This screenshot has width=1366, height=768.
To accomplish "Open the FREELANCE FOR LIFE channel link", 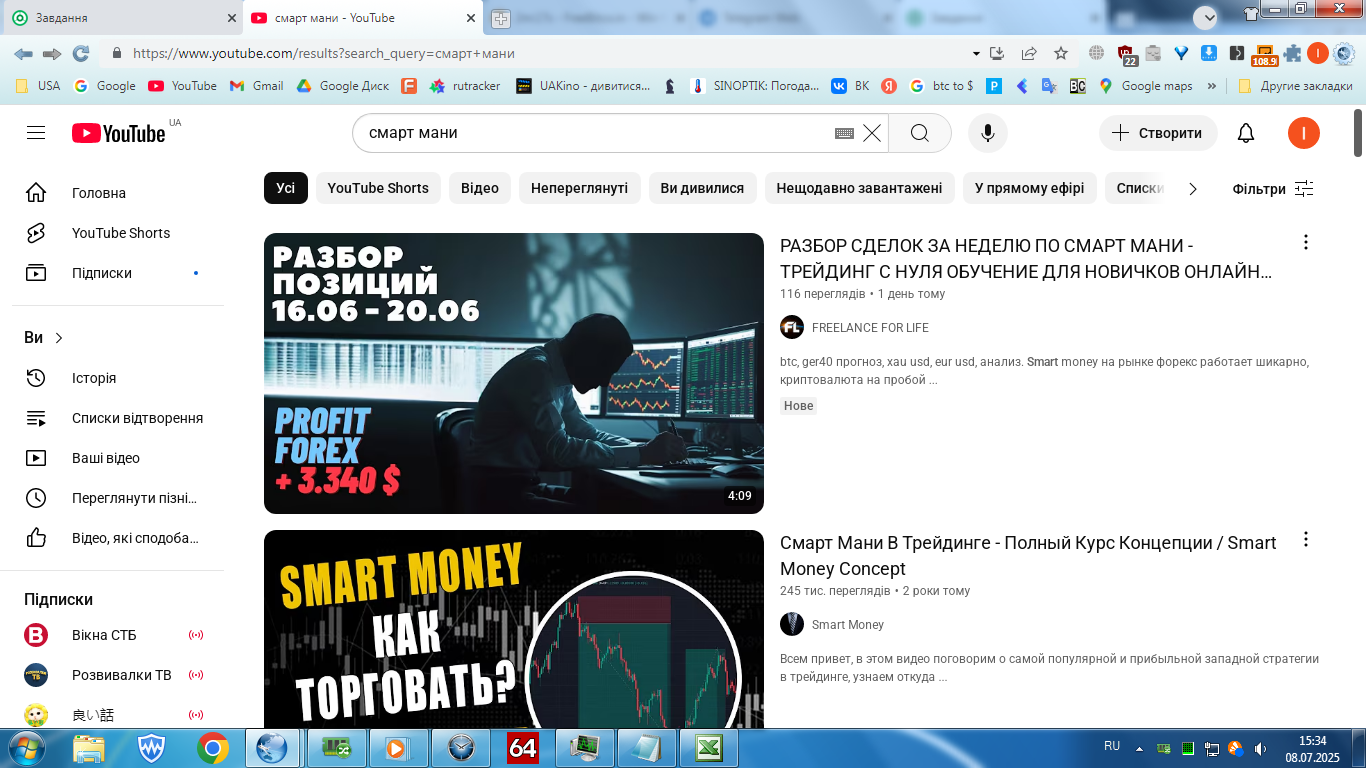I will click(x=870, y=328).
